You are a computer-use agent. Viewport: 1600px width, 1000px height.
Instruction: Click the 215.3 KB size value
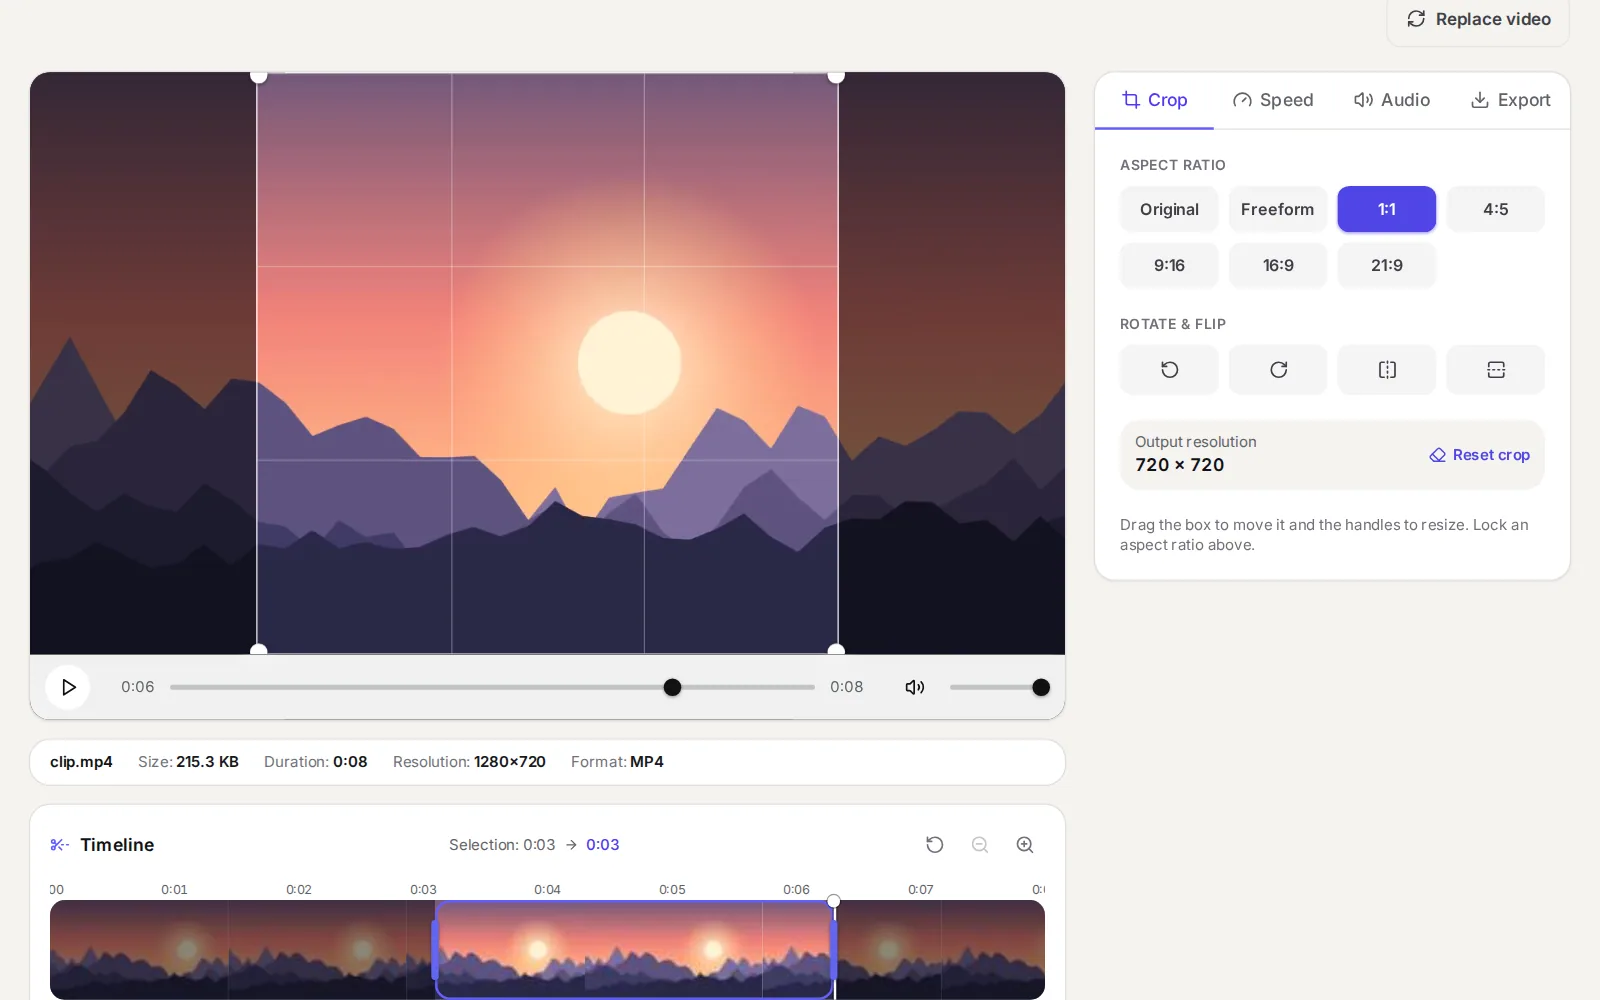(x=207, y=762)
